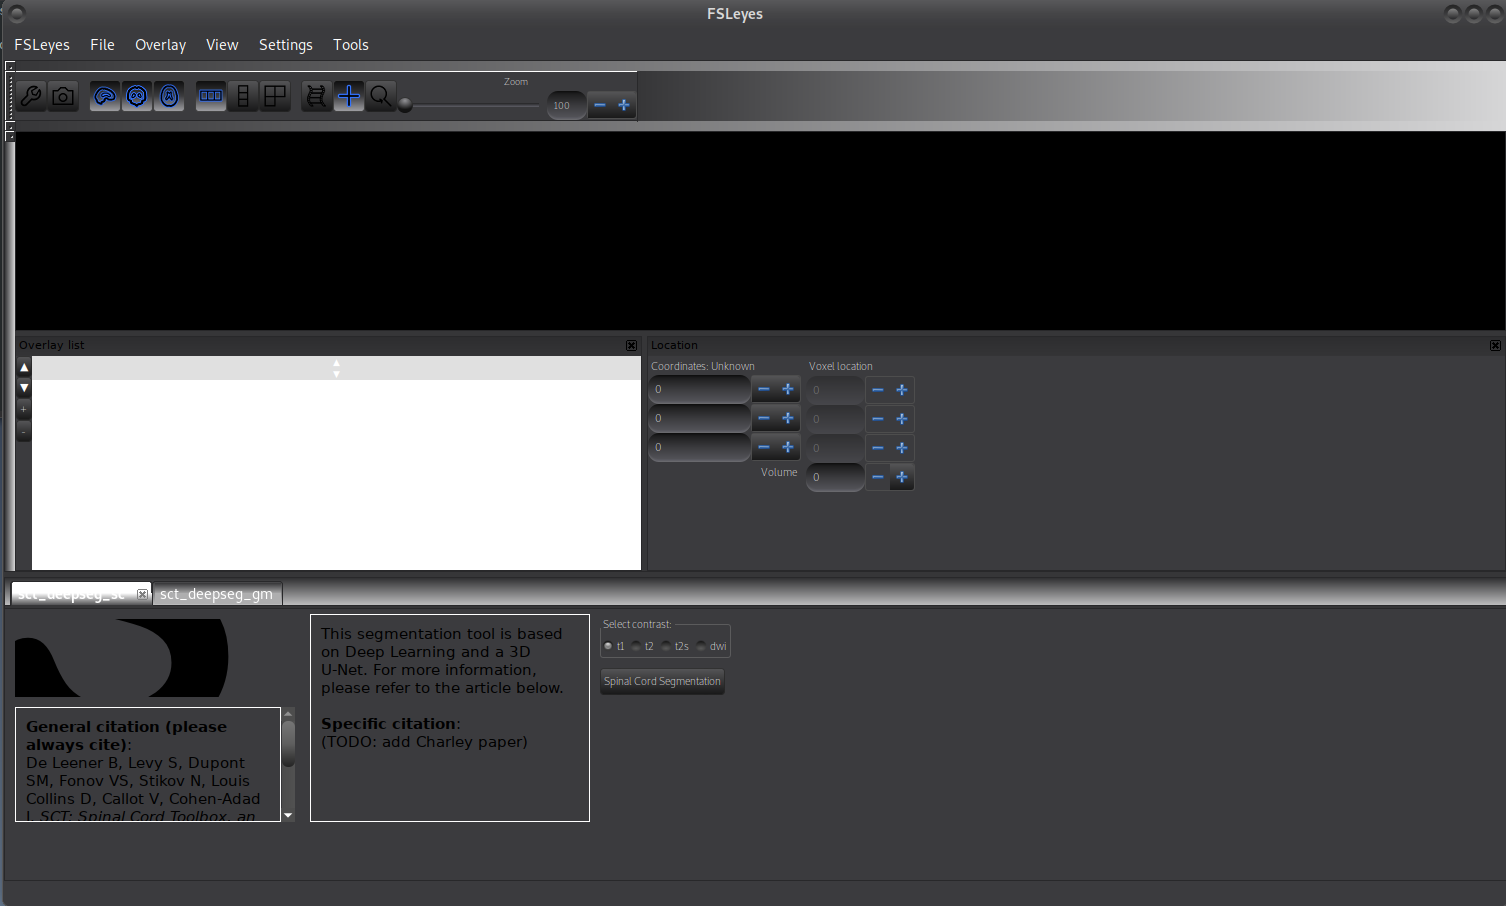Screen dimensions: 1506x906
Task: Click the citation panel scrollbar down arrow
Action: (x=288, y=815)
